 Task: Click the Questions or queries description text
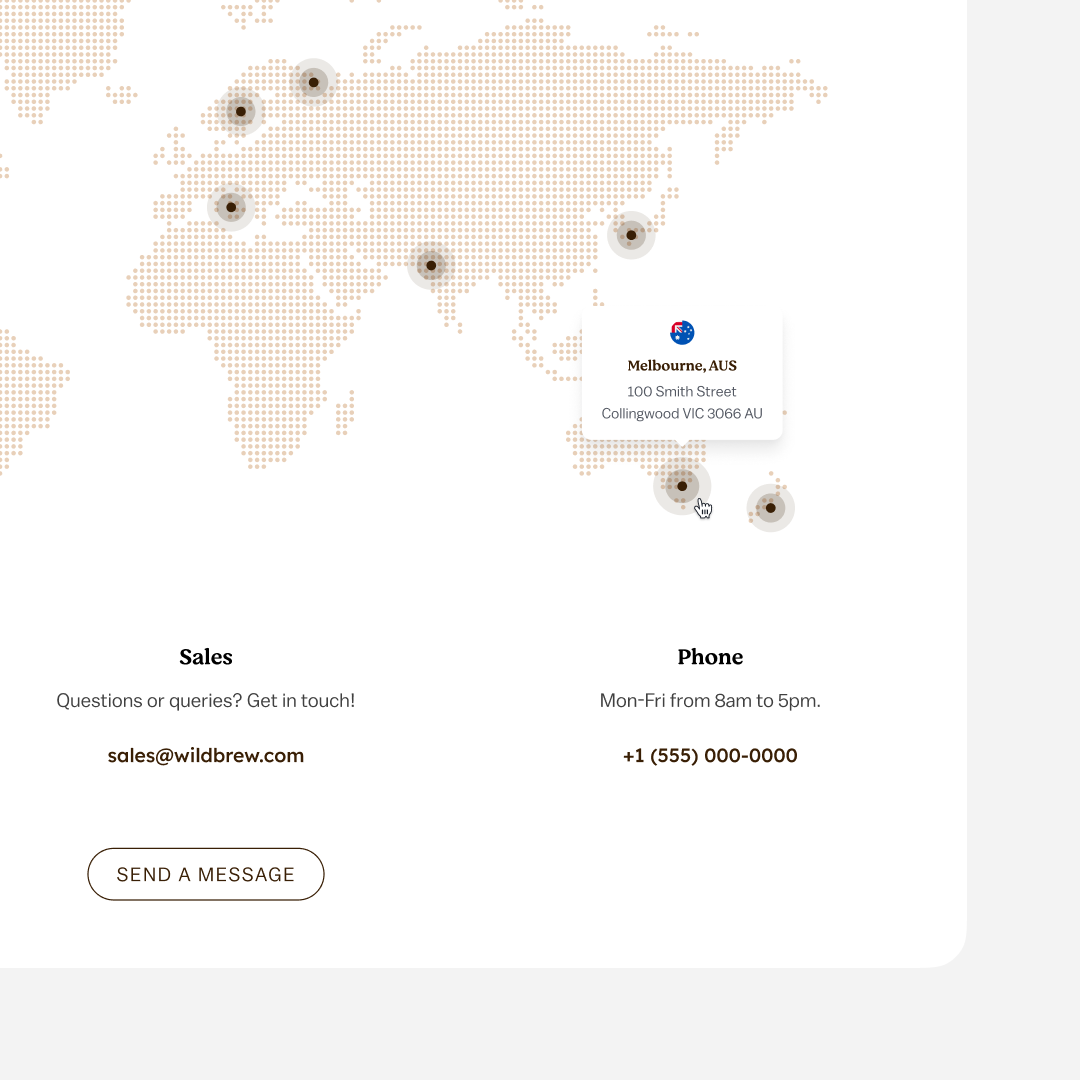click(206, 701)
